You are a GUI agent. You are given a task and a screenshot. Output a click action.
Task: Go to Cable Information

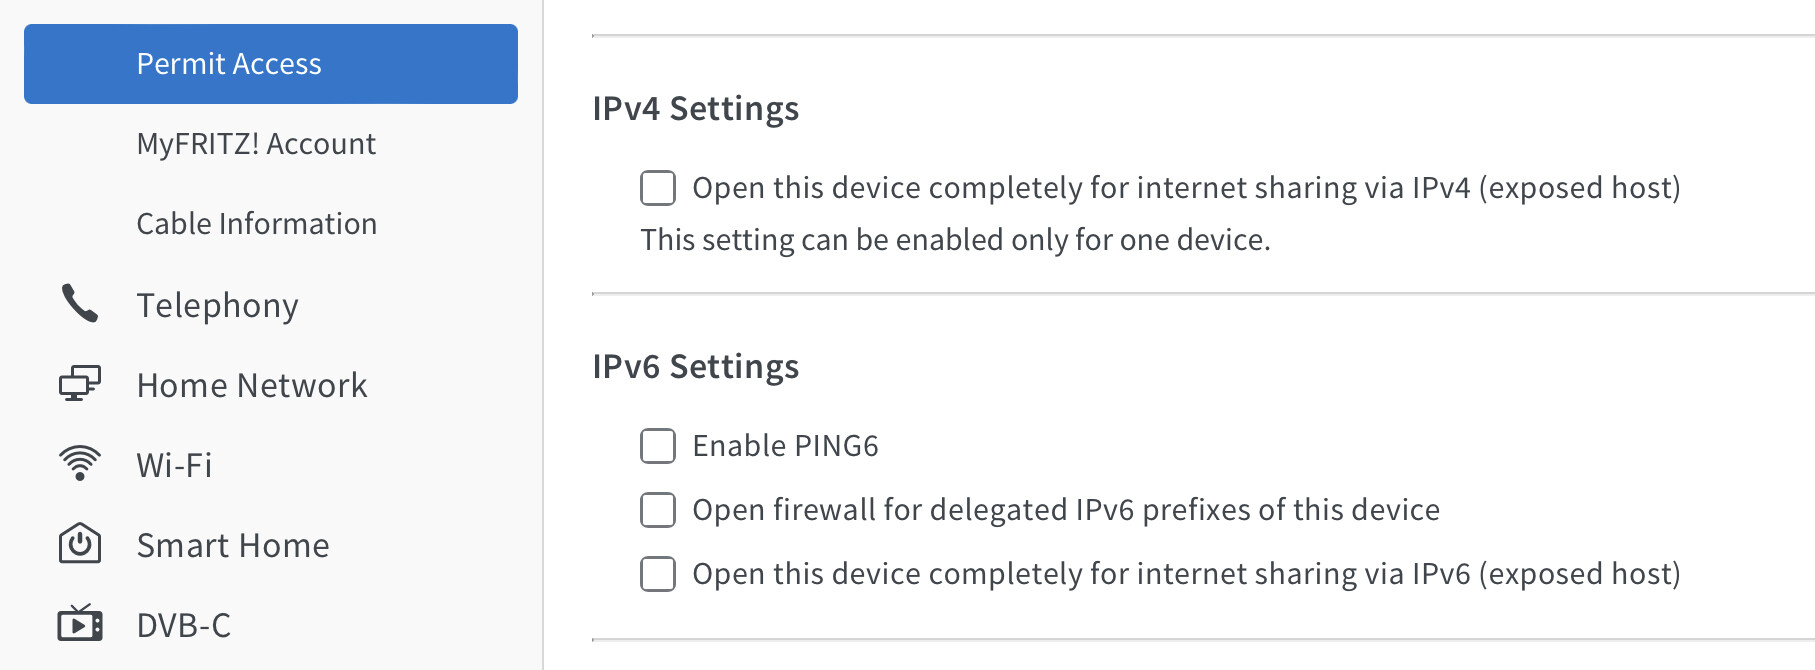(x=257, y=224)
